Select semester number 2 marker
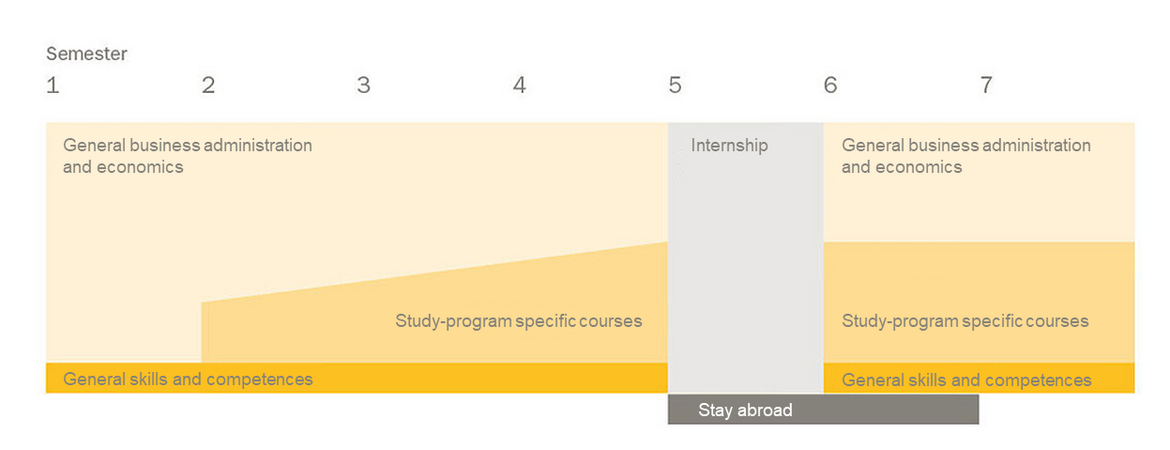The image size is (1170, 450). coord(208,86)
